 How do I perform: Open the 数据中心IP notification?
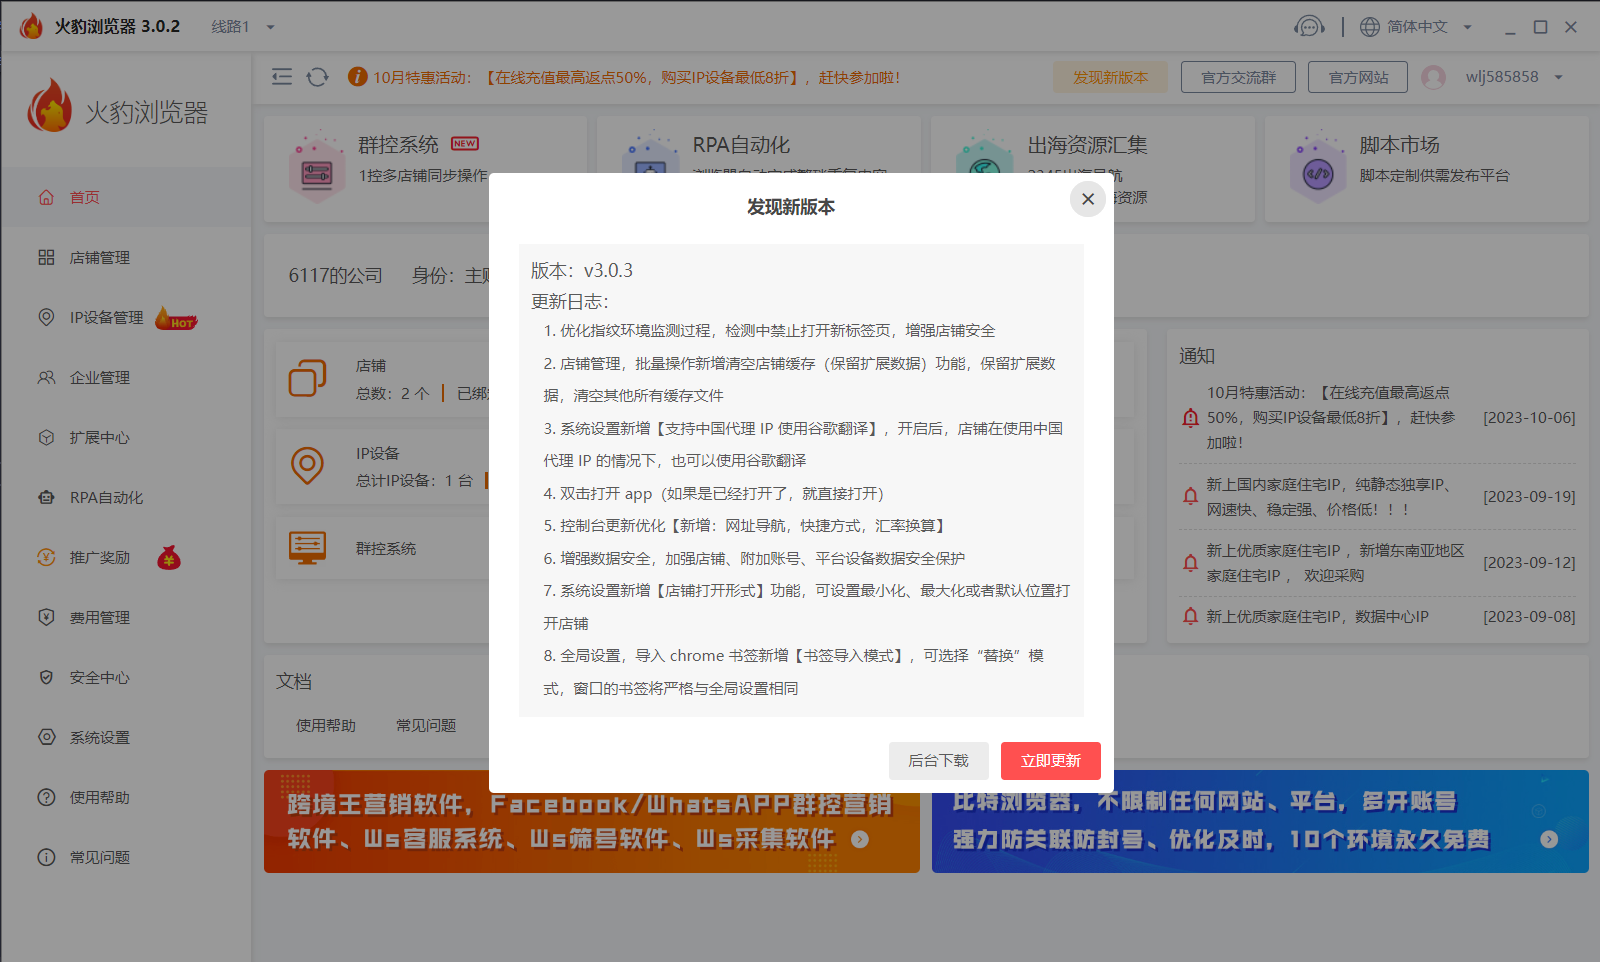click(x=1377, y=617)
